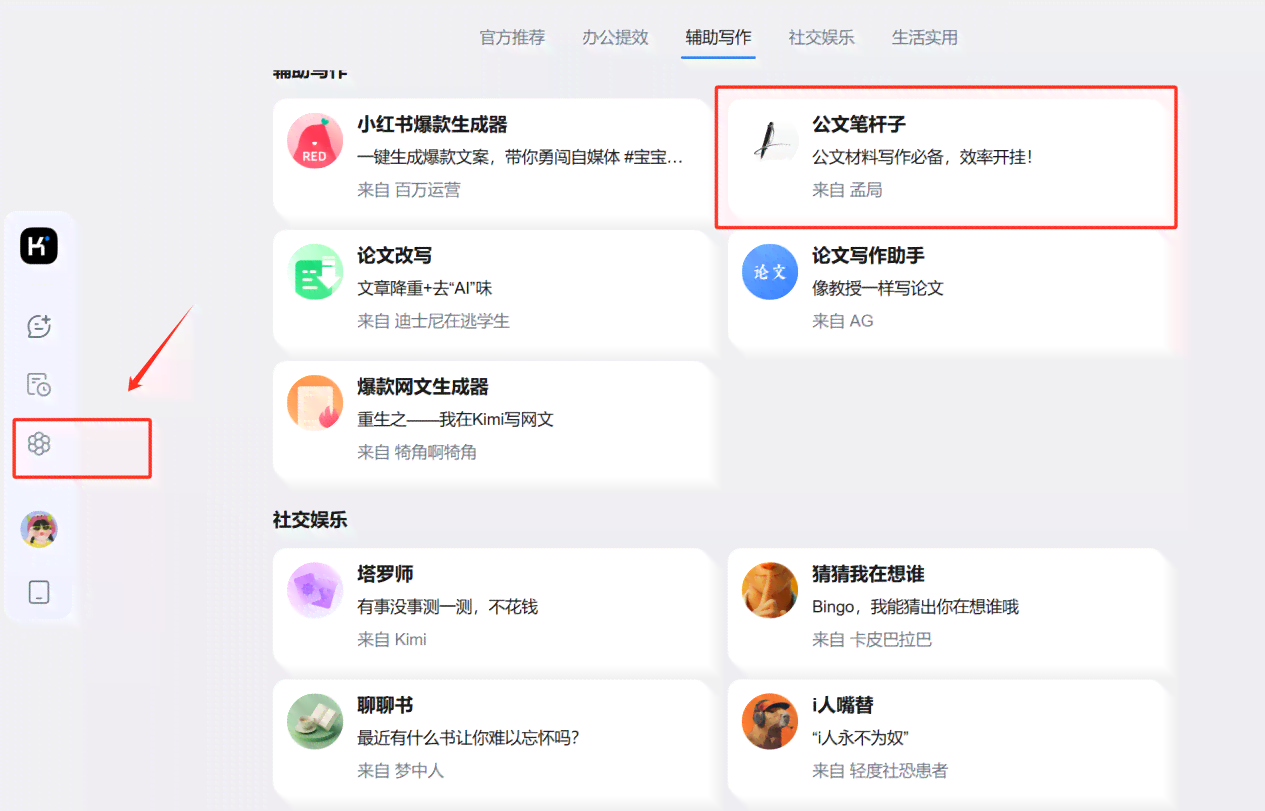Select the 辅助写作 tab
The height and width of the screenshot is (811, 1265).
coord(718,37)
